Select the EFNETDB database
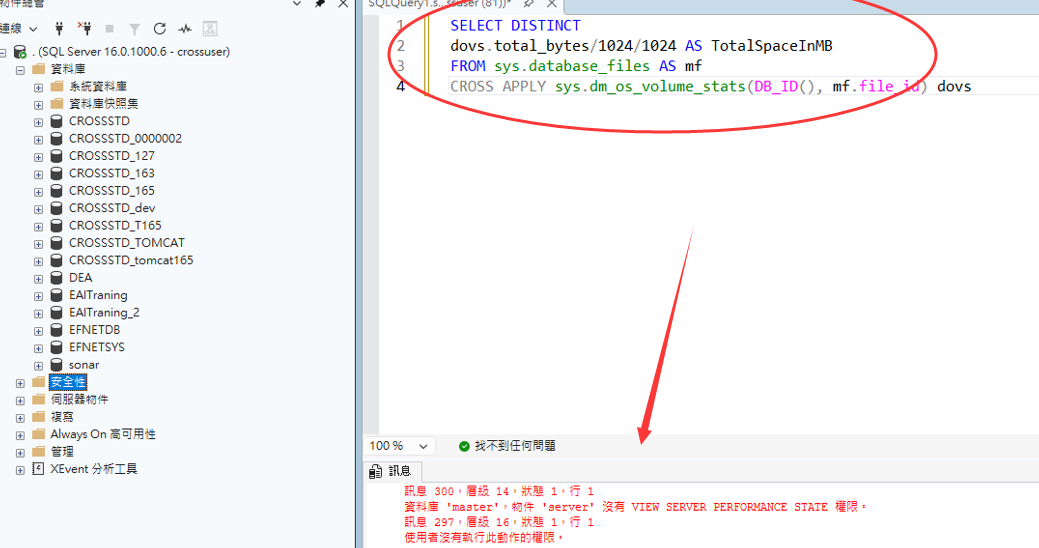Viewport: 1039px width, 548px height. 94,330
